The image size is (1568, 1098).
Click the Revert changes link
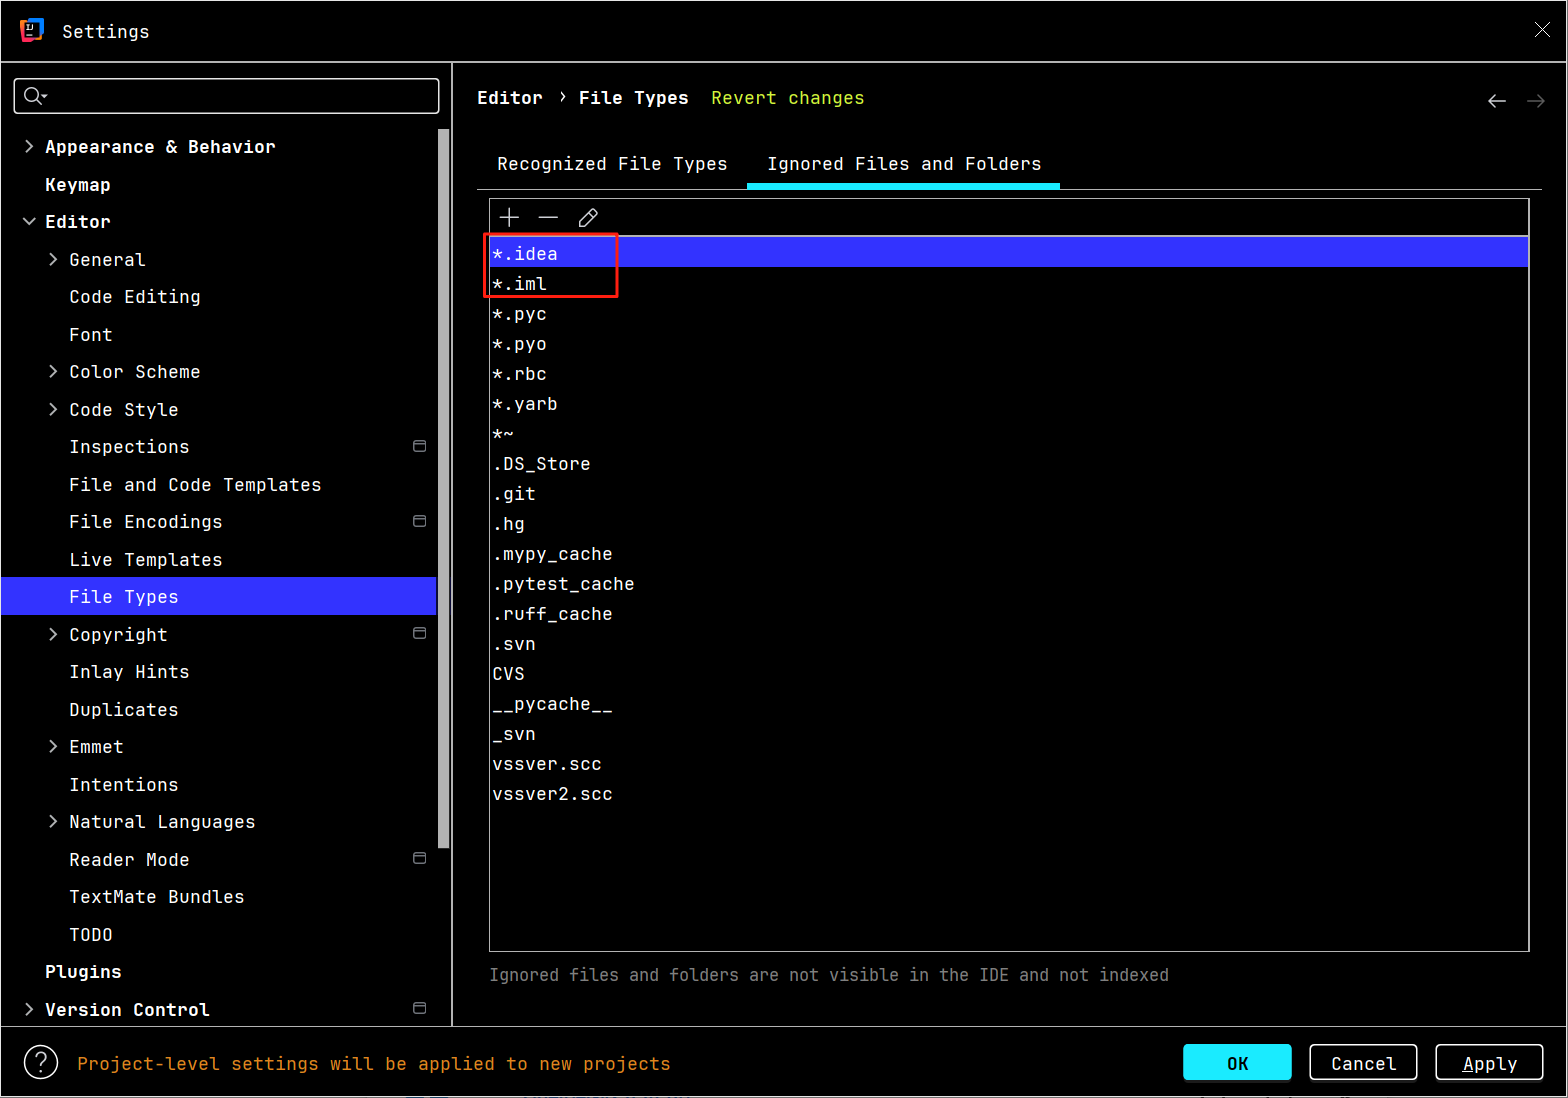coord(787,98)
